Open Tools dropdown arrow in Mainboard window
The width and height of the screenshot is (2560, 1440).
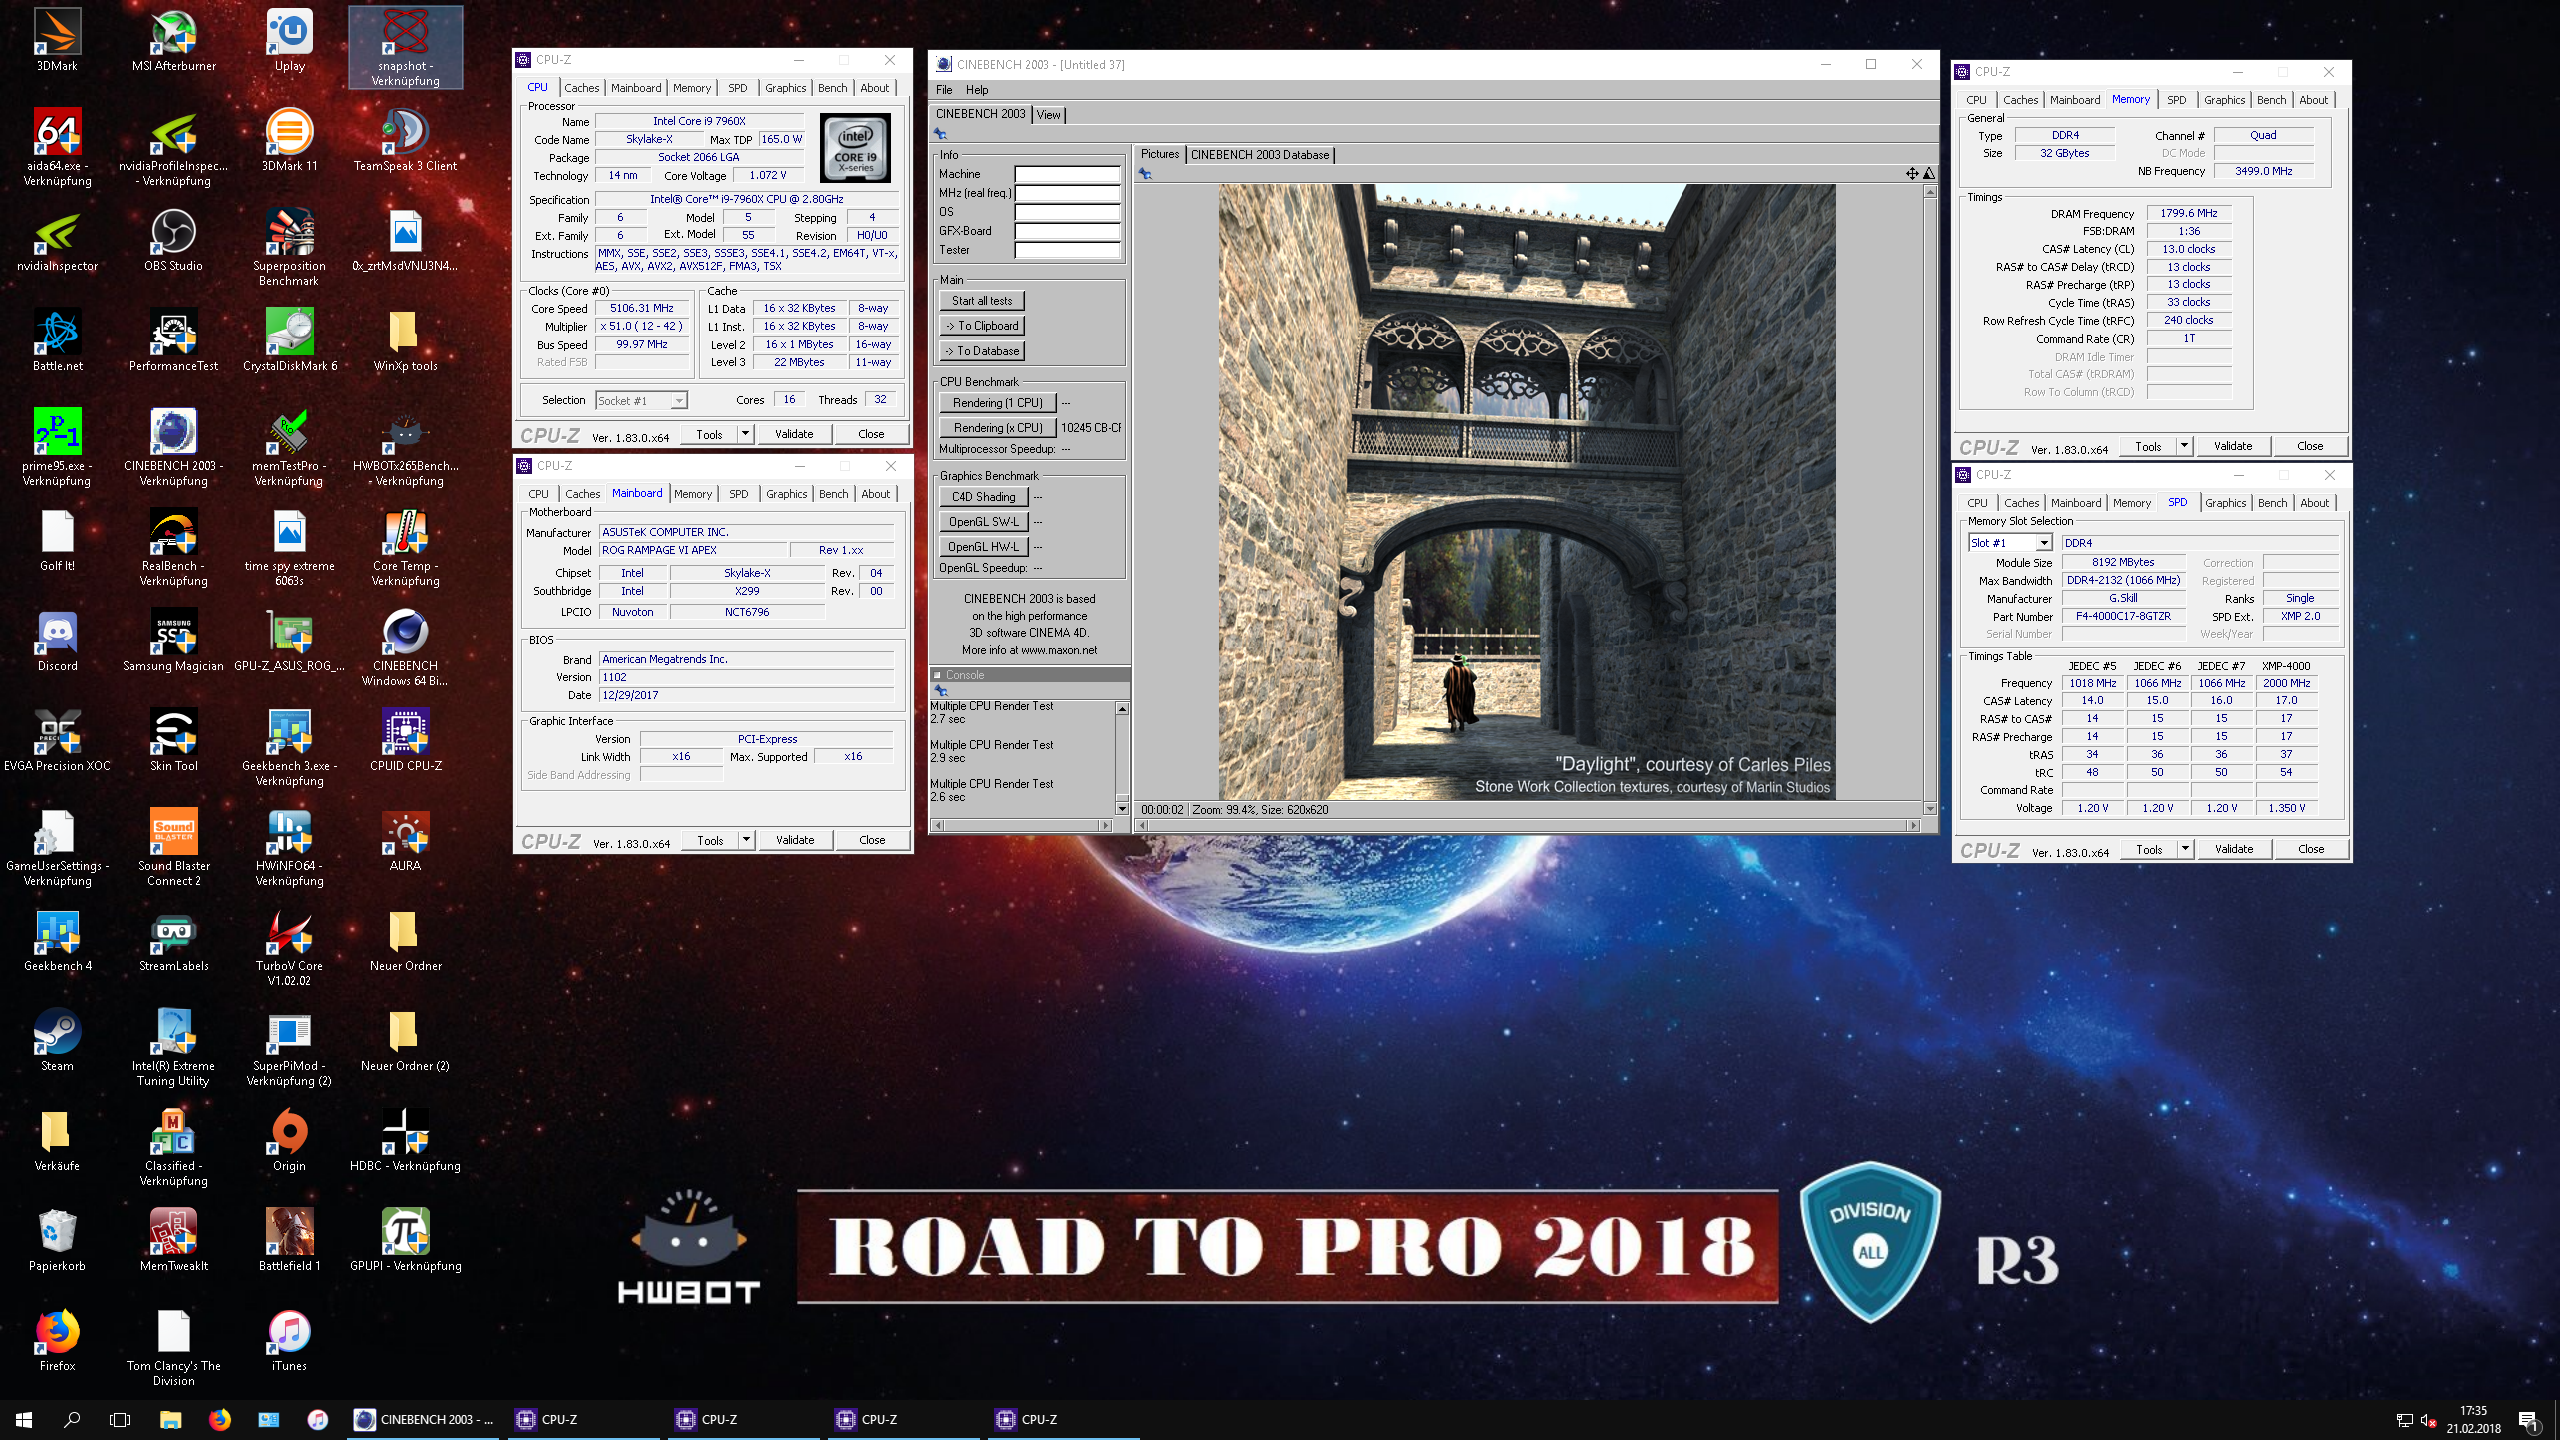point(746,840)
